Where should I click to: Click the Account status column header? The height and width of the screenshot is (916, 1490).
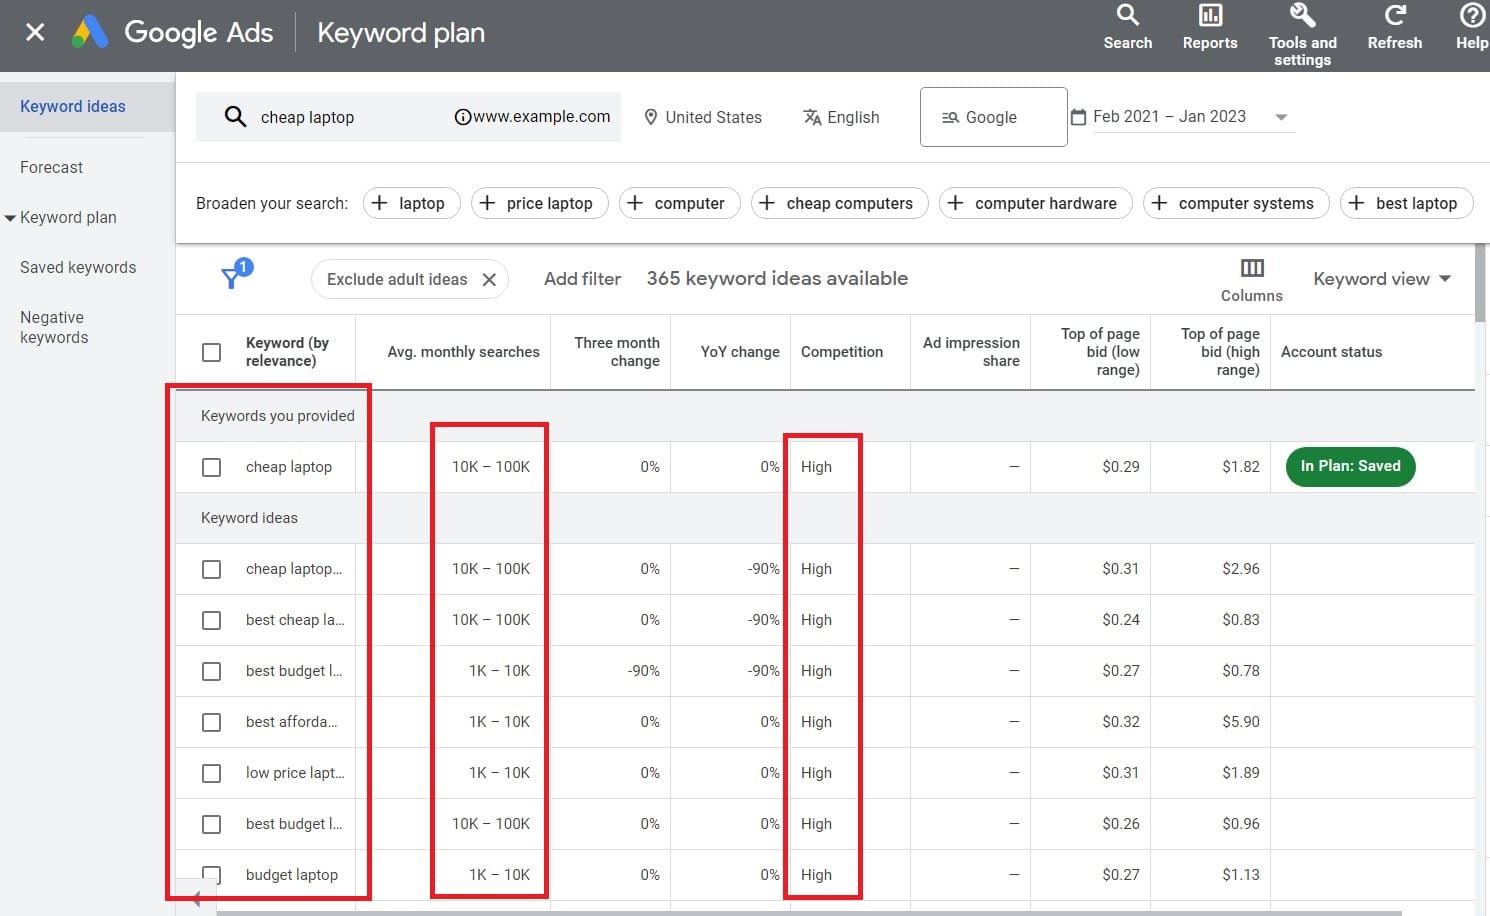[x=1331, y=352]
